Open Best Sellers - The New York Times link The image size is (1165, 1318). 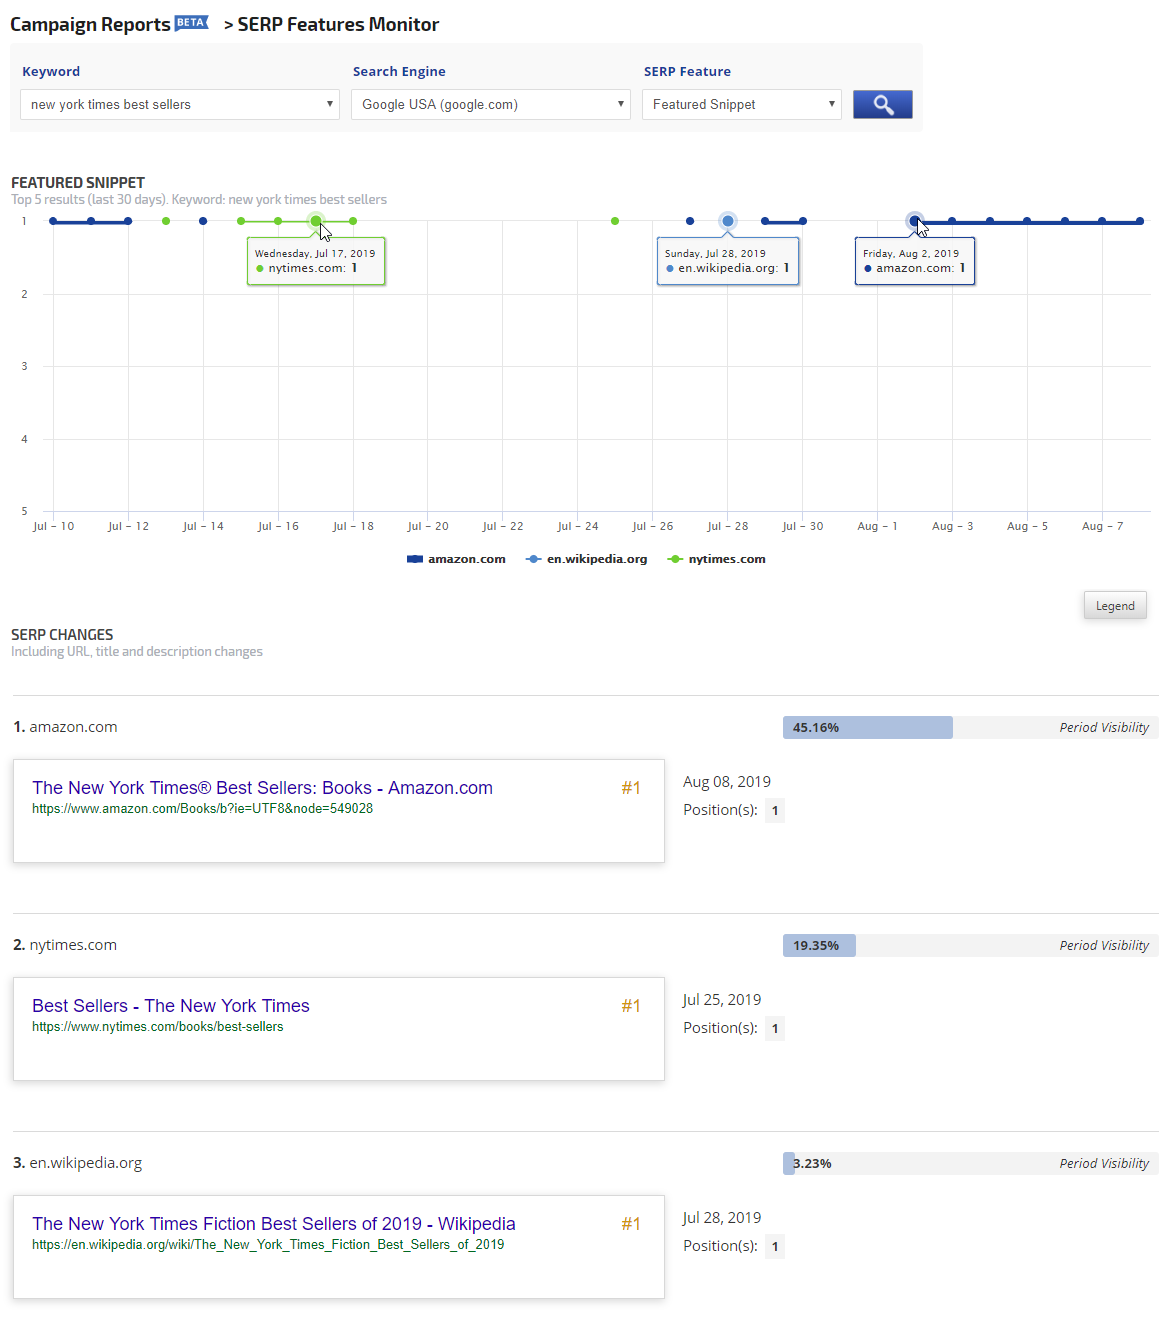171,1006
